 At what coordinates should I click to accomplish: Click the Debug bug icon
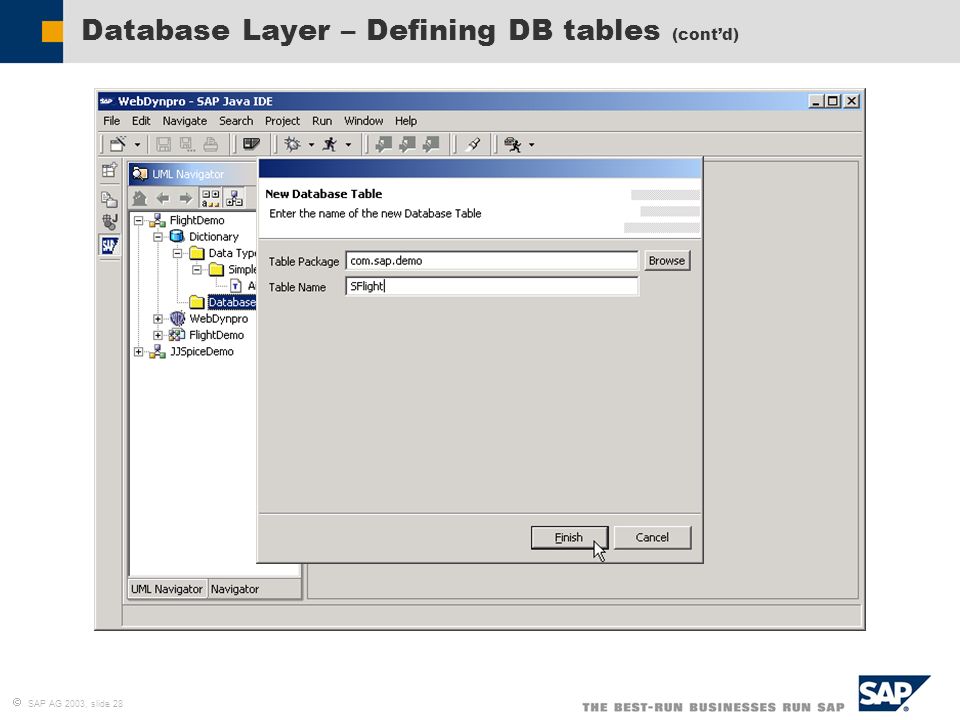(292, 144)
